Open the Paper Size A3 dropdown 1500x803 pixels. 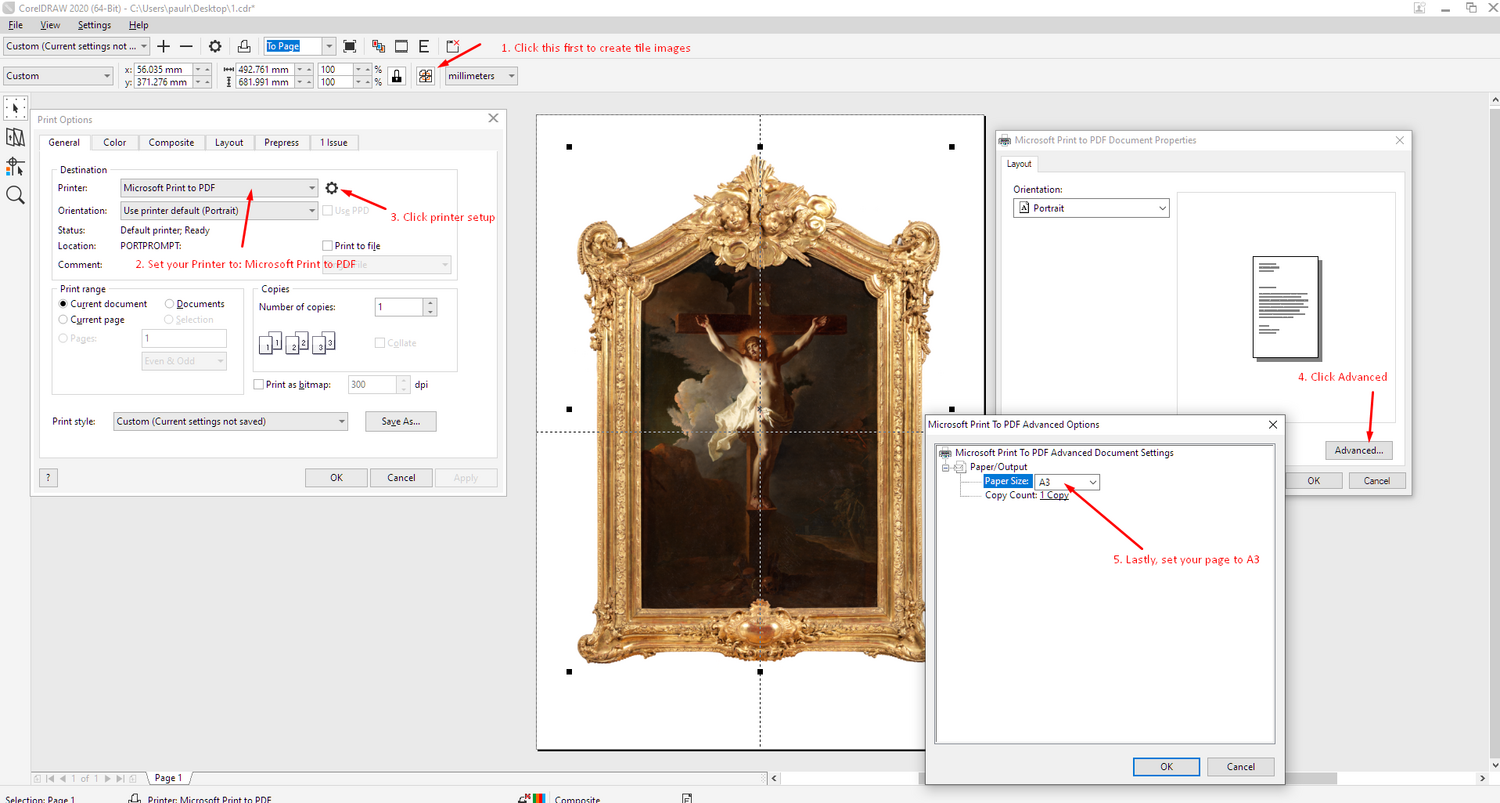coord(1067,482)
